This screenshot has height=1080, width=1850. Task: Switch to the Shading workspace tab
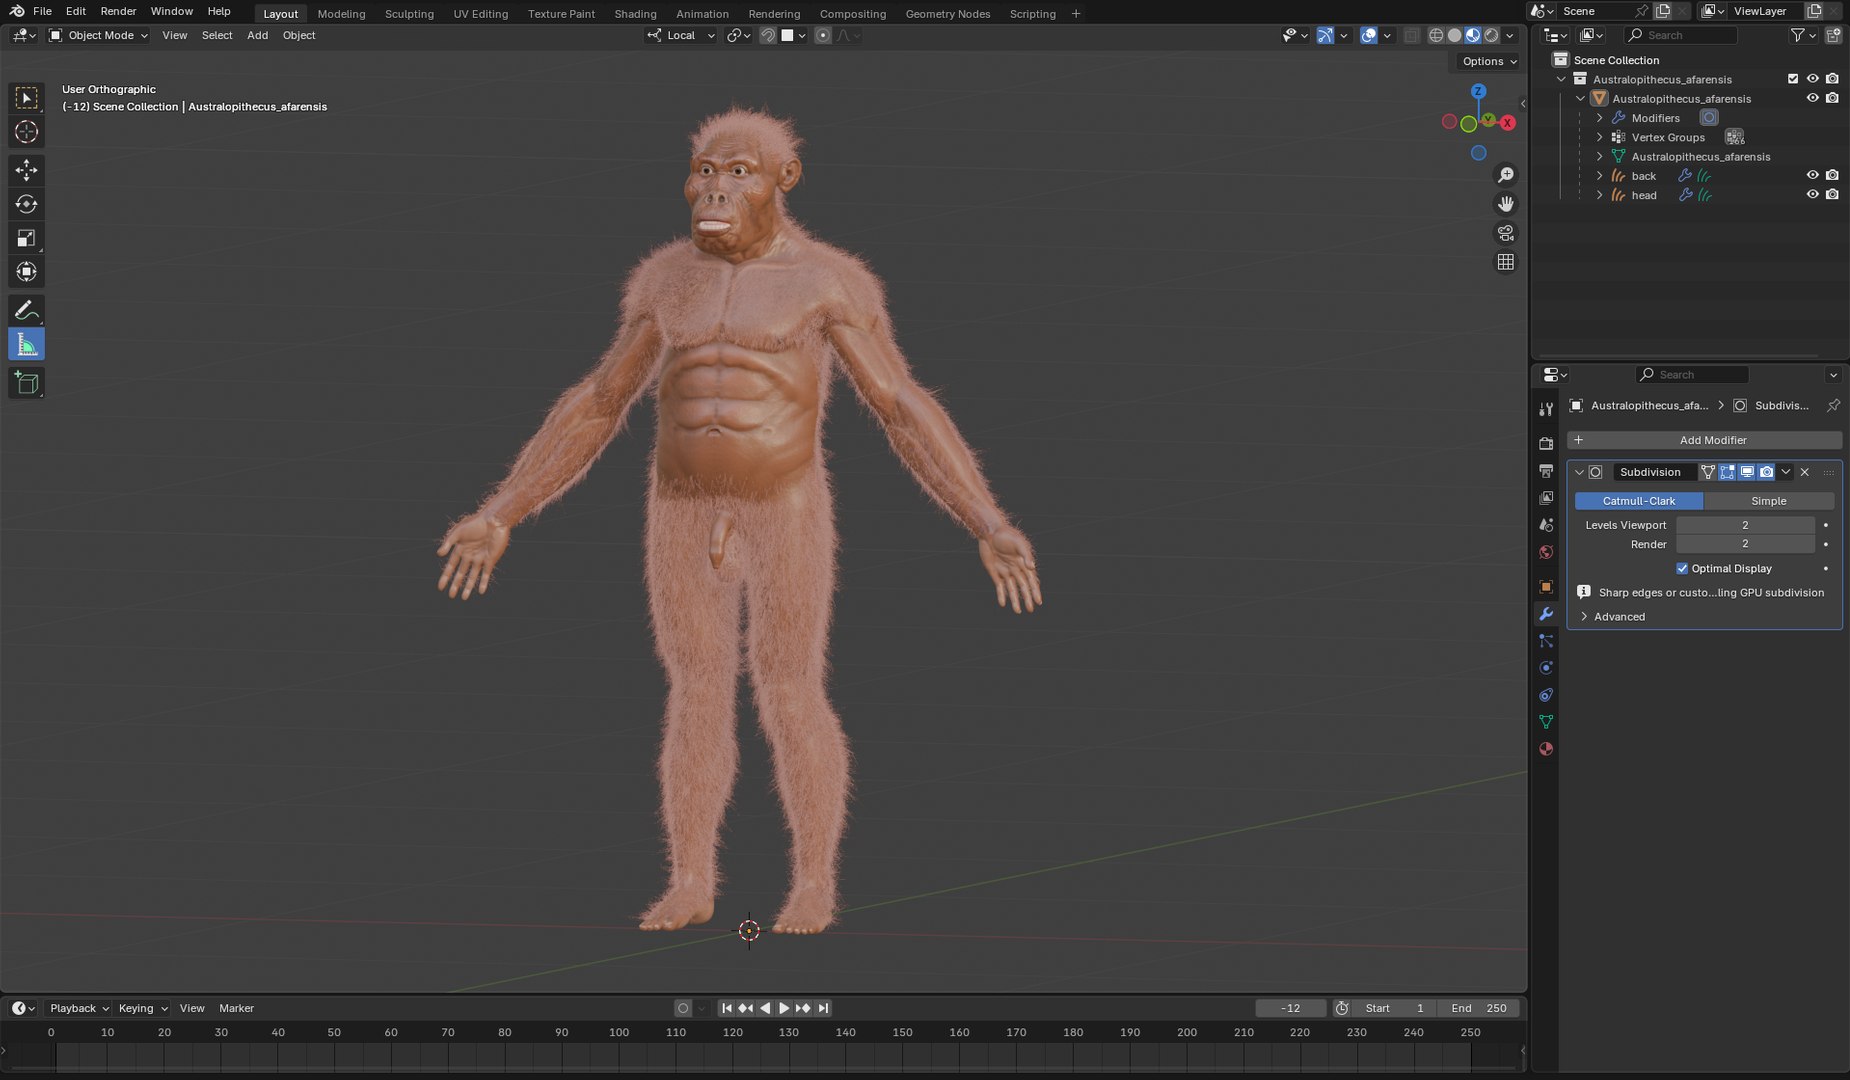[x=635, y=14]
